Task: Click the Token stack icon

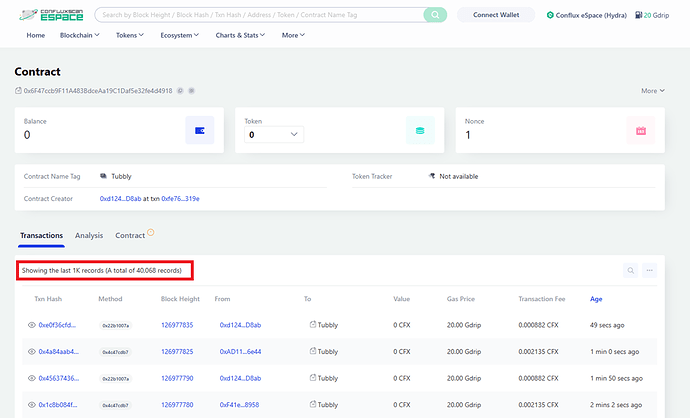Action: (420, 130)
